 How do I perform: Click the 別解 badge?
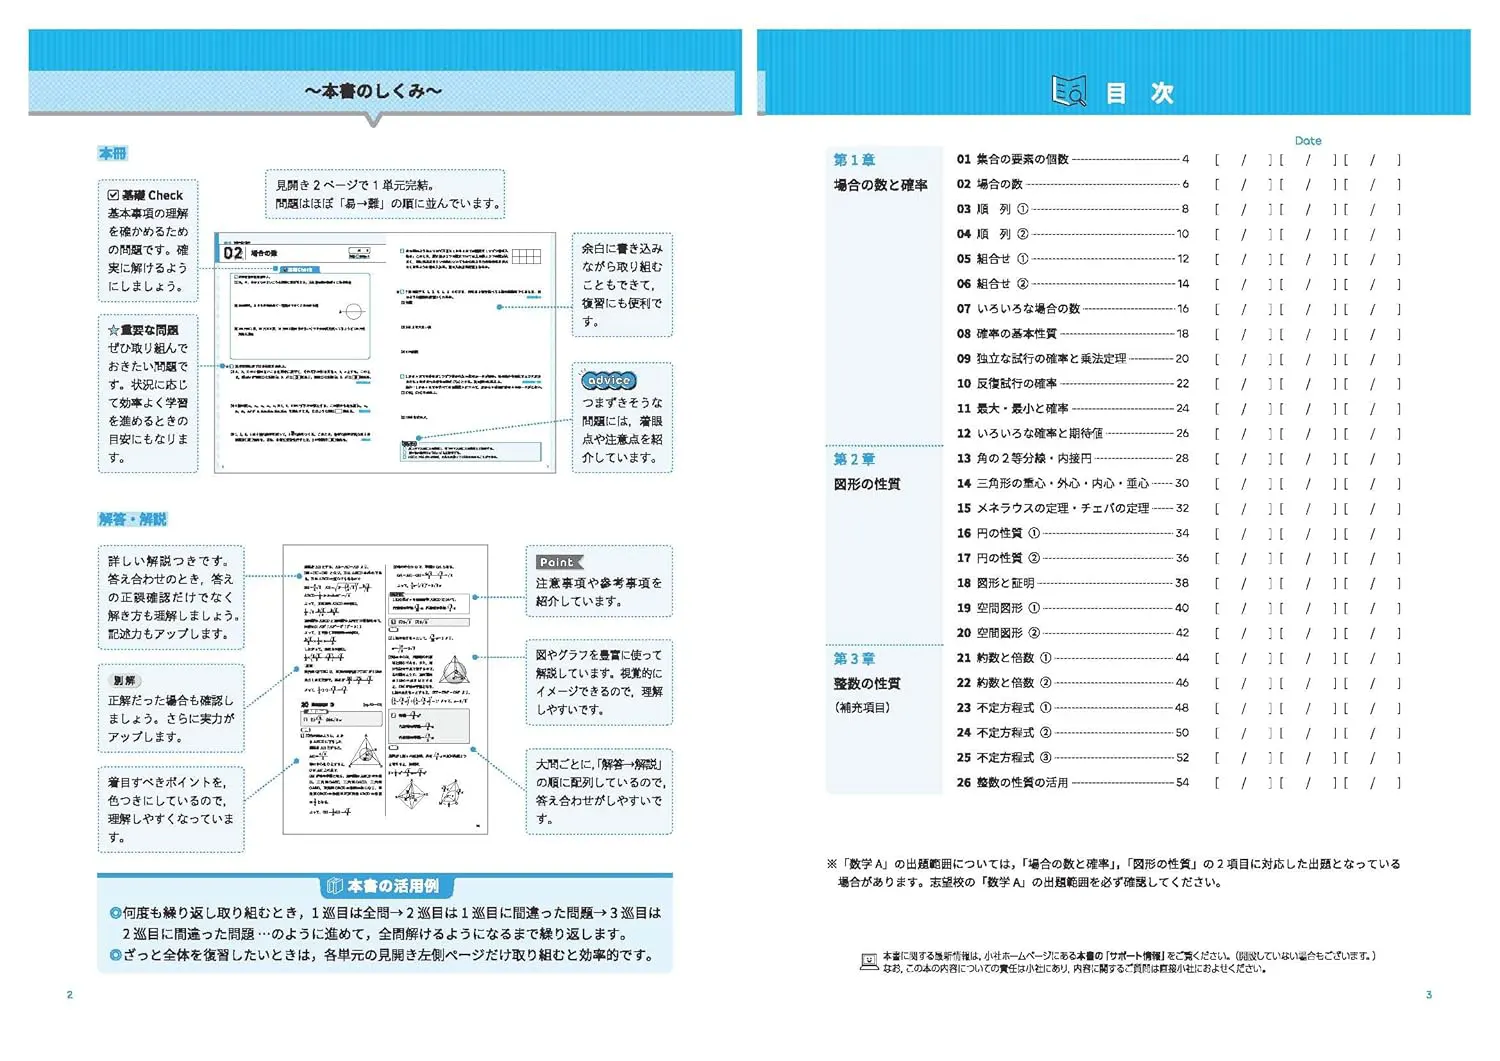(124, 681)
